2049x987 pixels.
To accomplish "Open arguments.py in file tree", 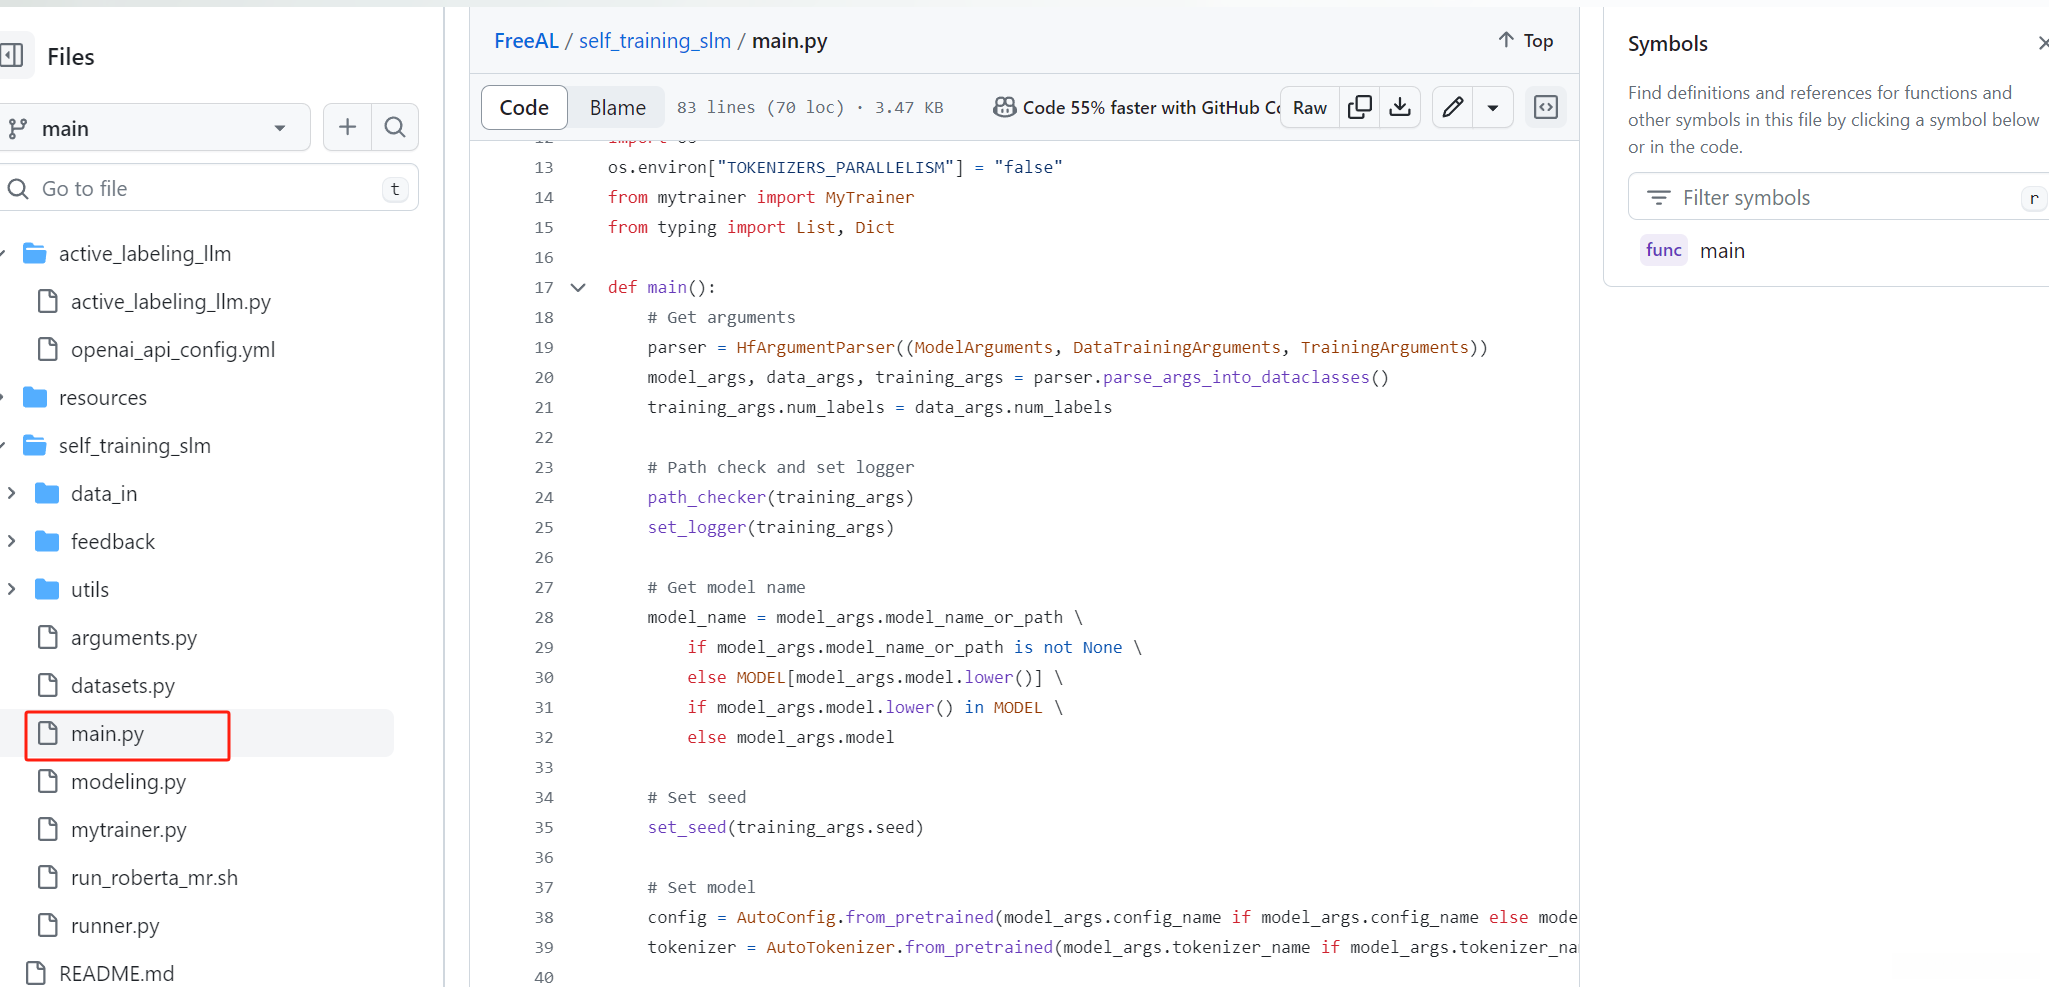I will point(134,637).
